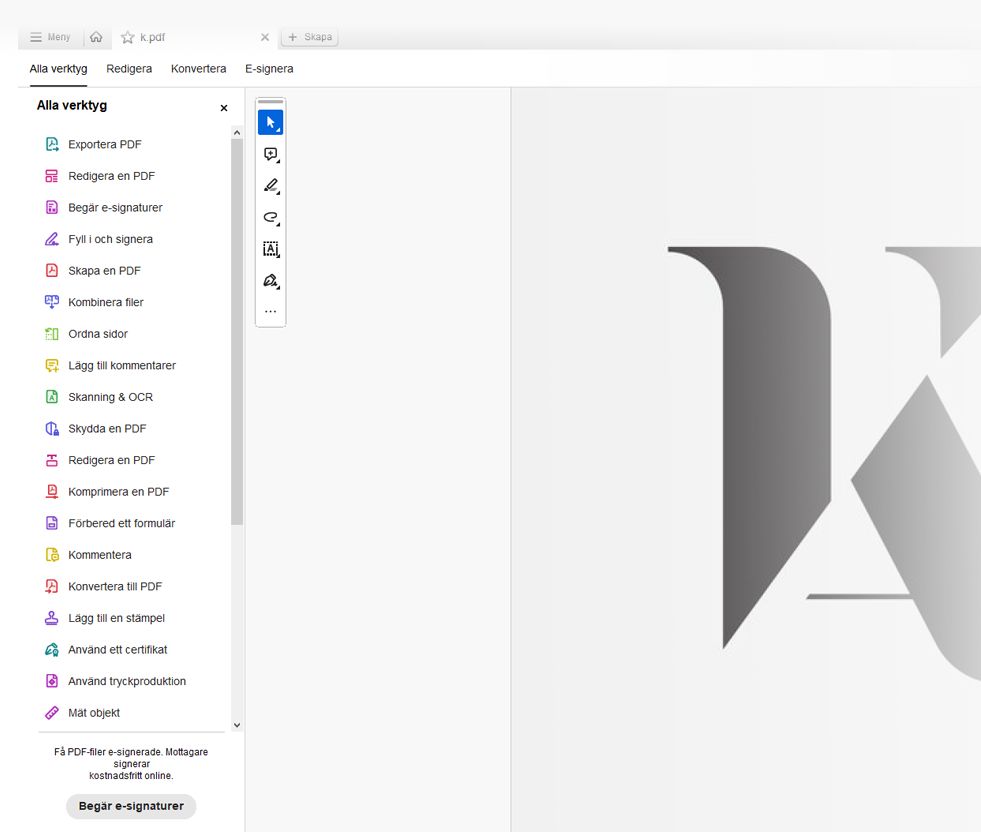Select the freehand draw lasso tool
Image resolution: width=981 pixels, height=832 pixels.
coord(270,217)
